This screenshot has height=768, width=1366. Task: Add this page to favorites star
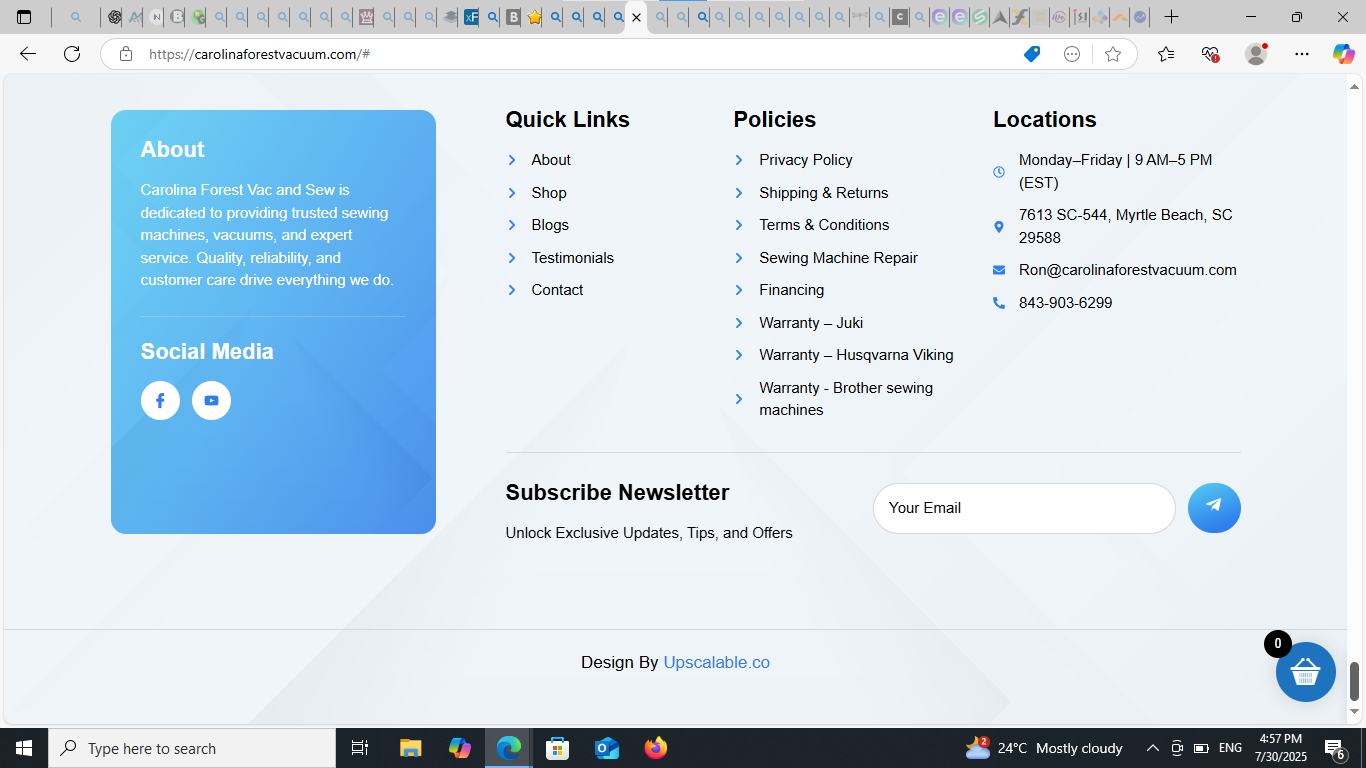[x=1113, y=54]
